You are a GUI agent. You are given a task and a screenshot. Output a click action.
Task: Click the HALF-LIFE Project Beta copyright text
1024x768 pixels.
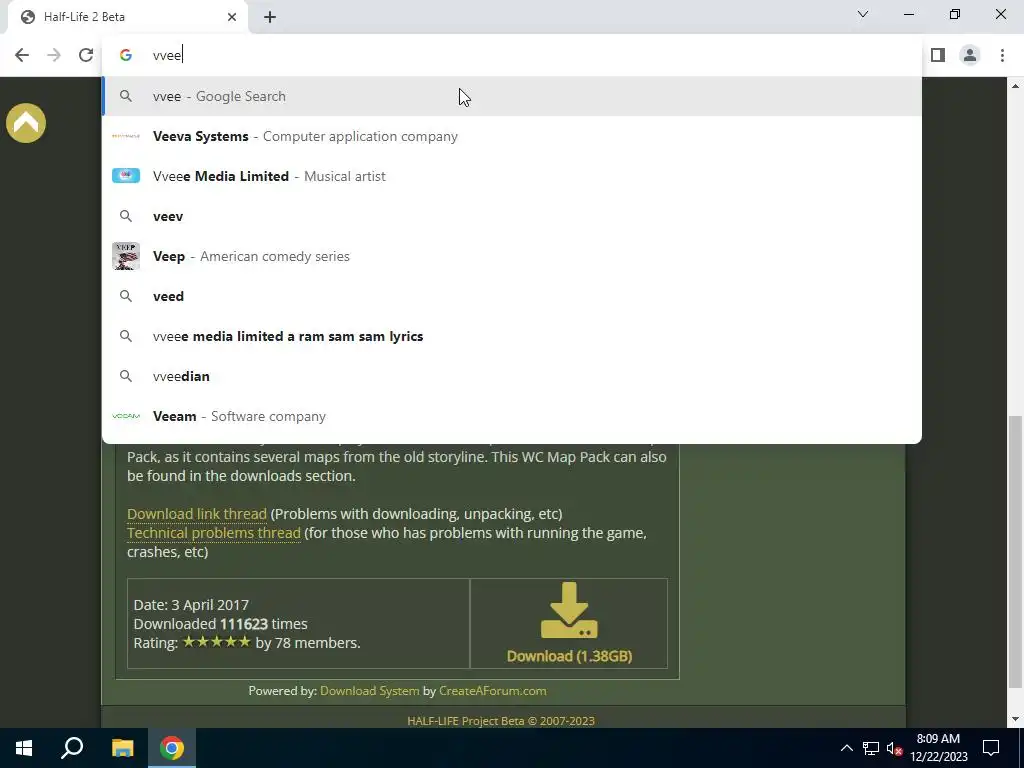coord(501,721)
